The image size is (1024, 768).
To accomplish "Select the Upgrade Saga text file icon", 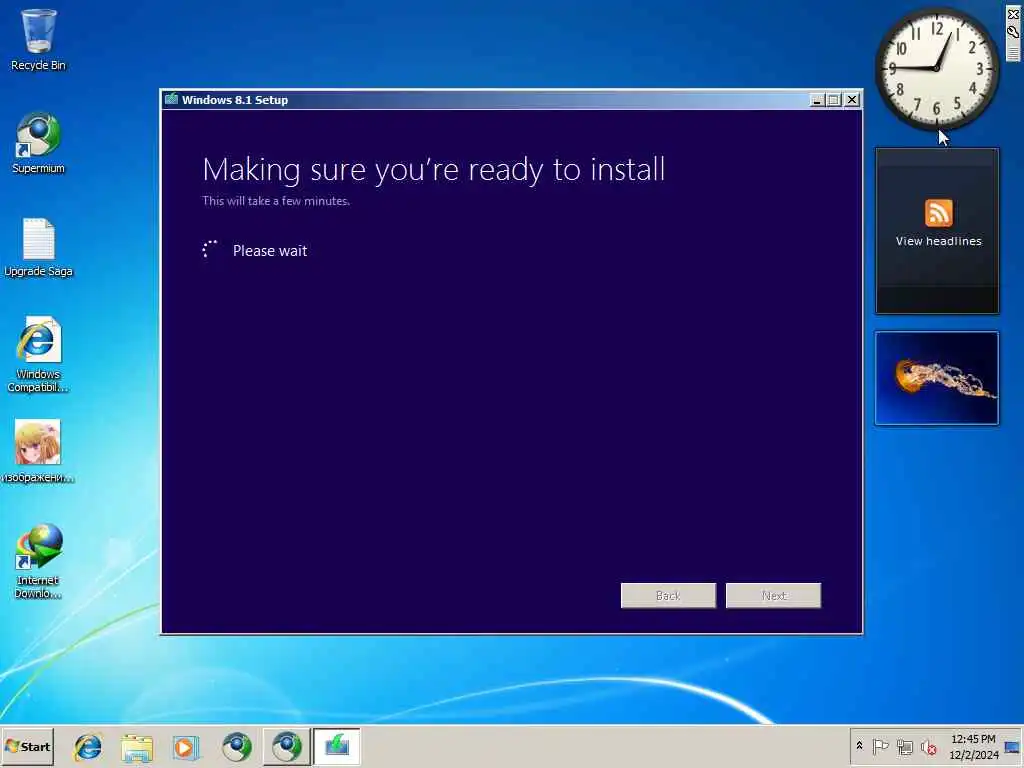I will tap(39, 247).
